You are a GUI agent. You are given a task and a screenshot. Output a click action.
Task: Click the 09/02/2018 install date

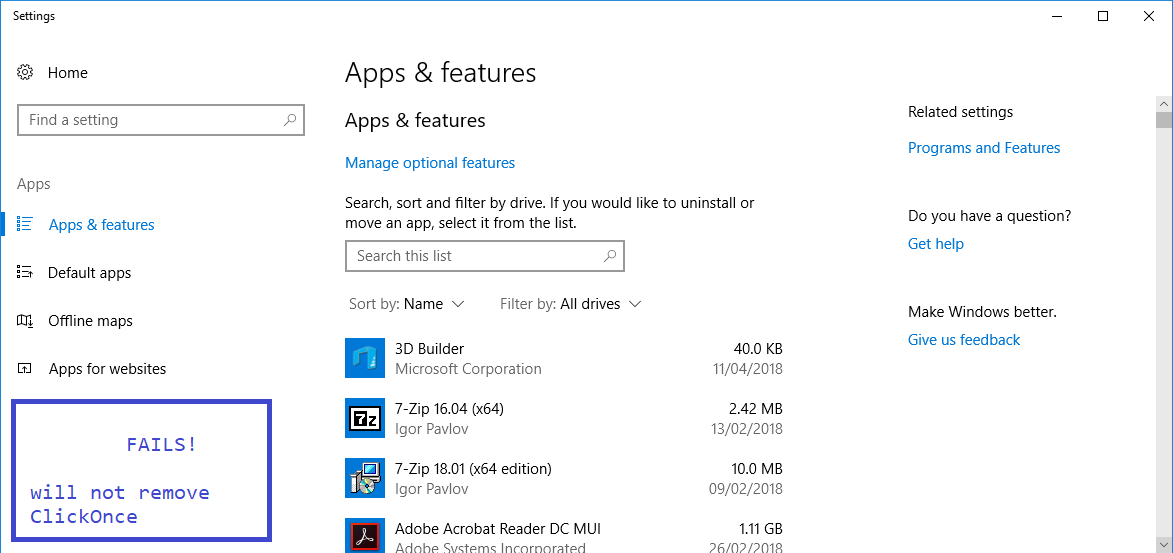tap(748, 489)
